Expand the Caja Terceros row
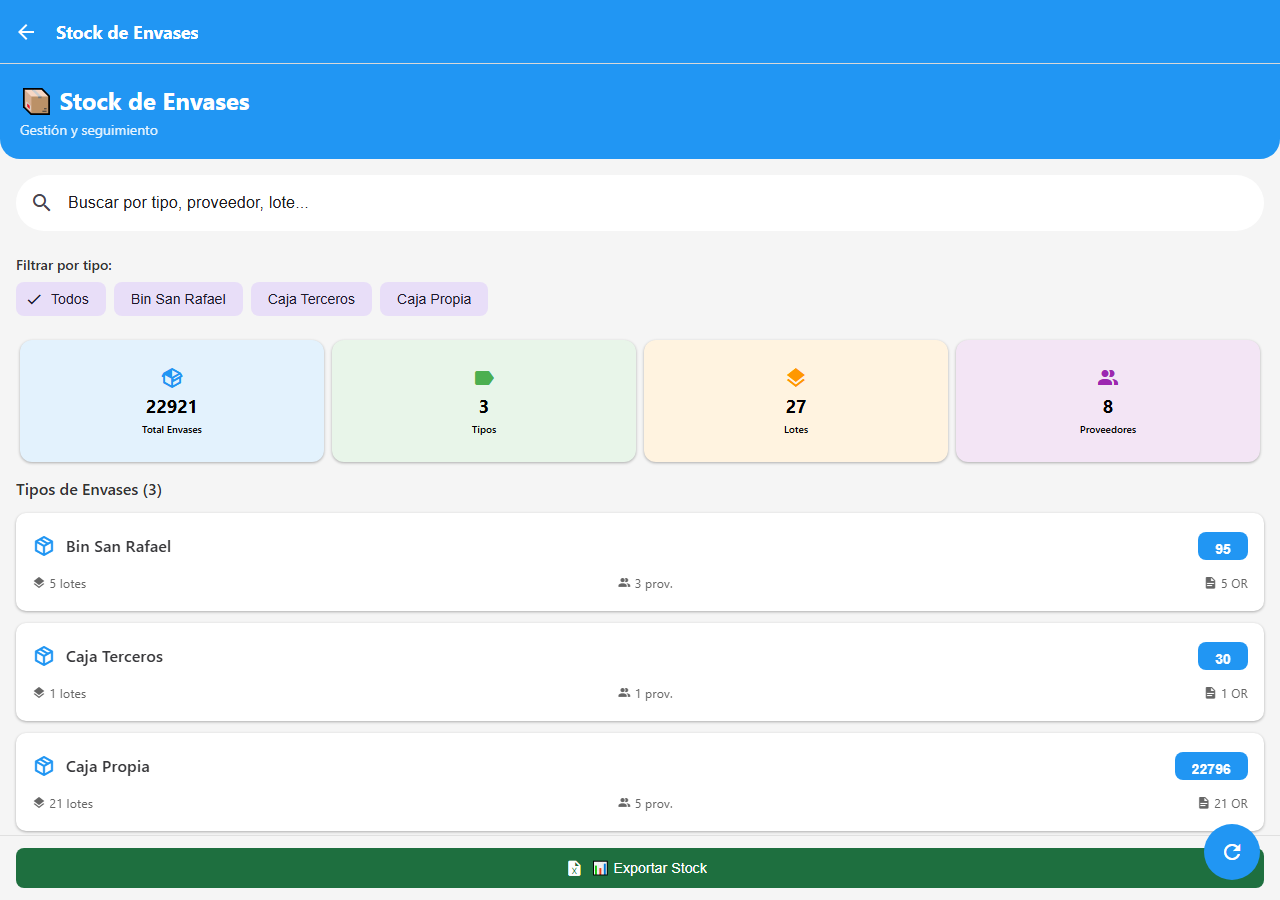The width and height of the screenshot is (1280, 900). pyautogui.click(x=640, y=672)
